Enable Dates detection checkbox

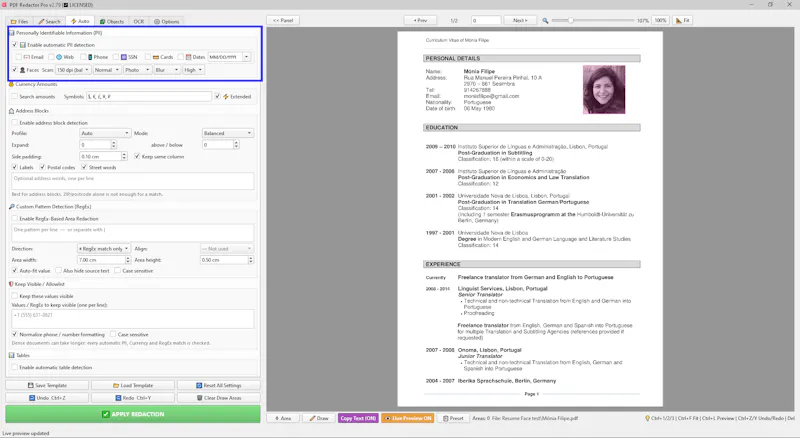[180, 57]
